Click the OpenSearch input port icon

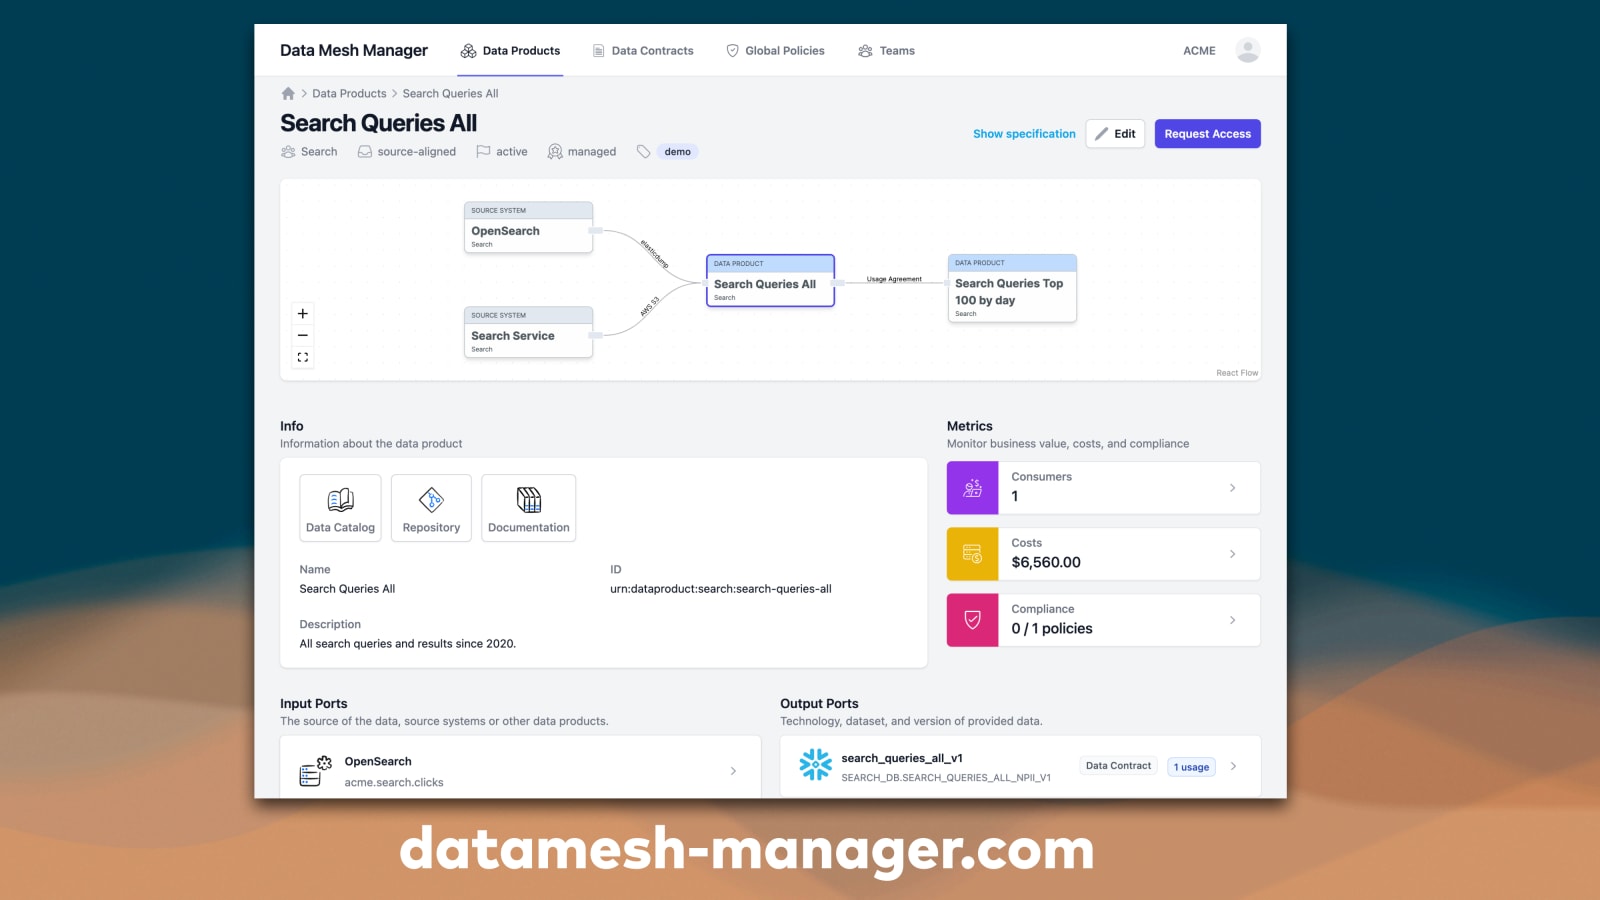point(315,771)
